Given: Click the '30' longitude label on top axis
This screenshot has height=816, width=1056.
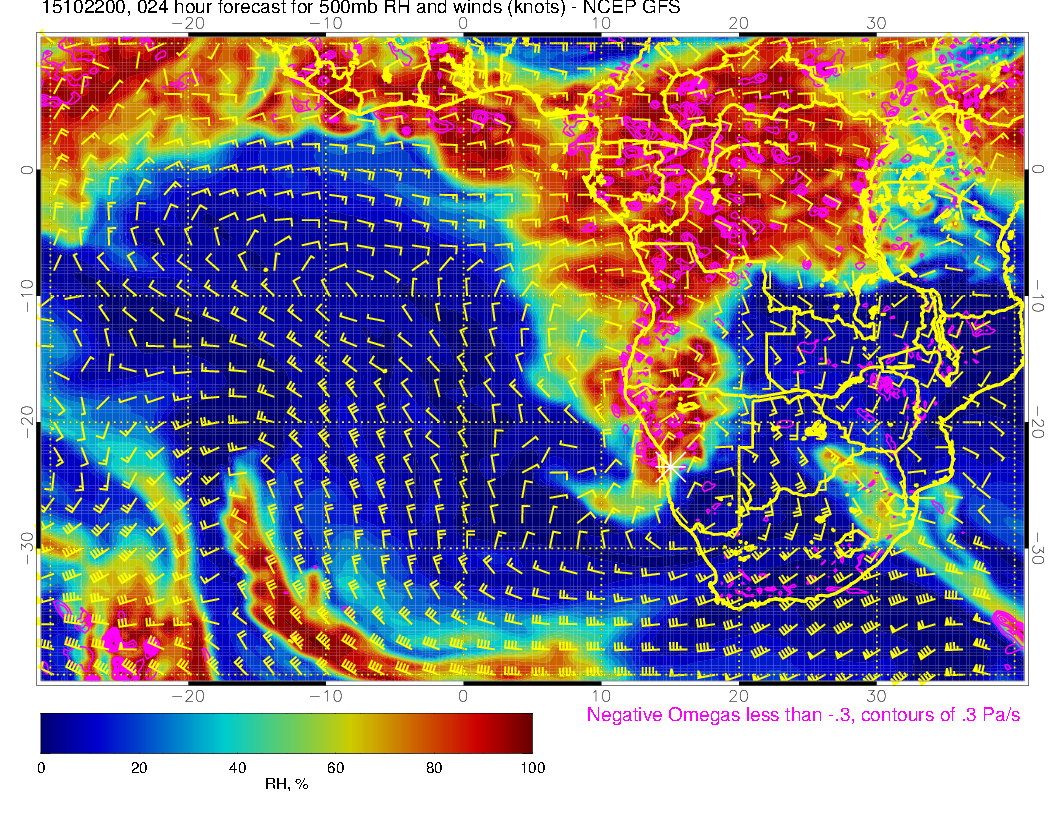Looking at the screenshot, I should pyautogui.click(x=876, y=23).
